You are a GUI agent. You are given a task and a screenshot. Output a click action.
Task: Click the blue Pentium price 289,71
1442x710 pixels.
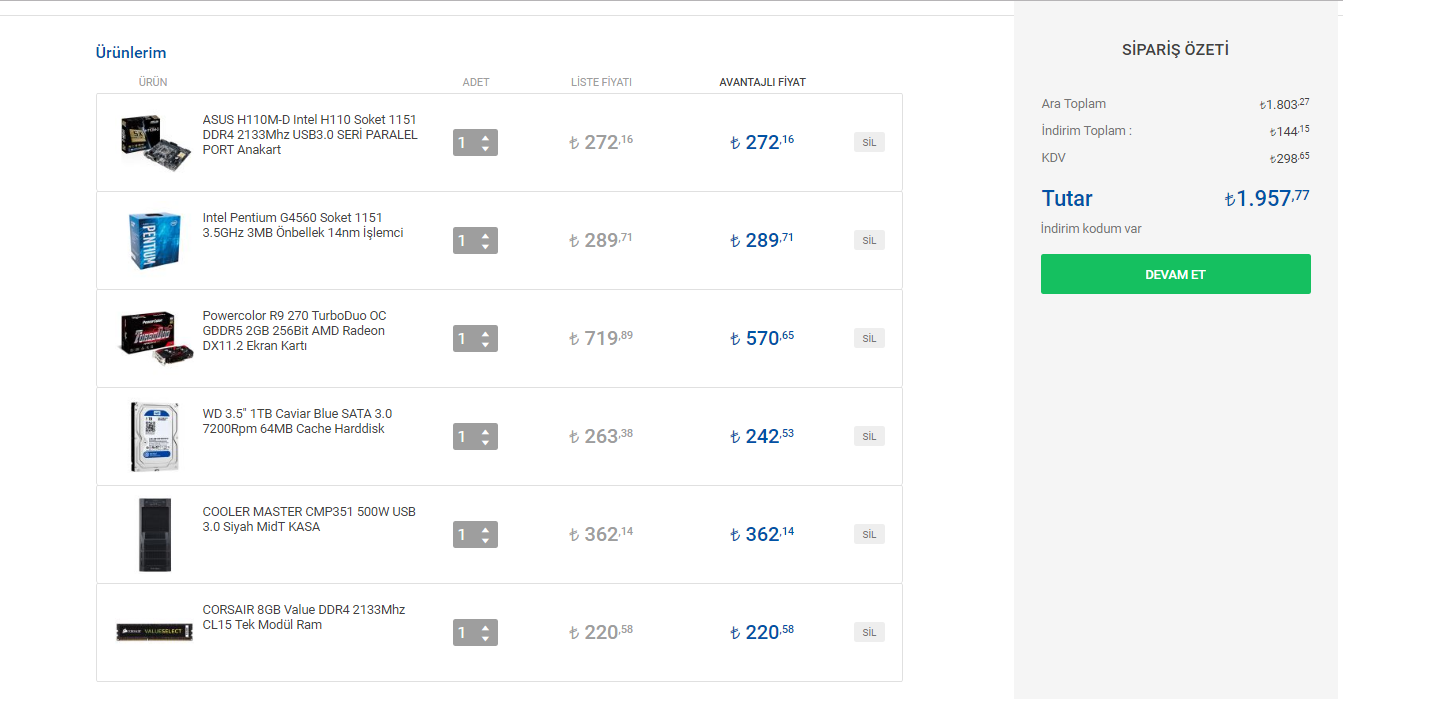tap(762, 240)
